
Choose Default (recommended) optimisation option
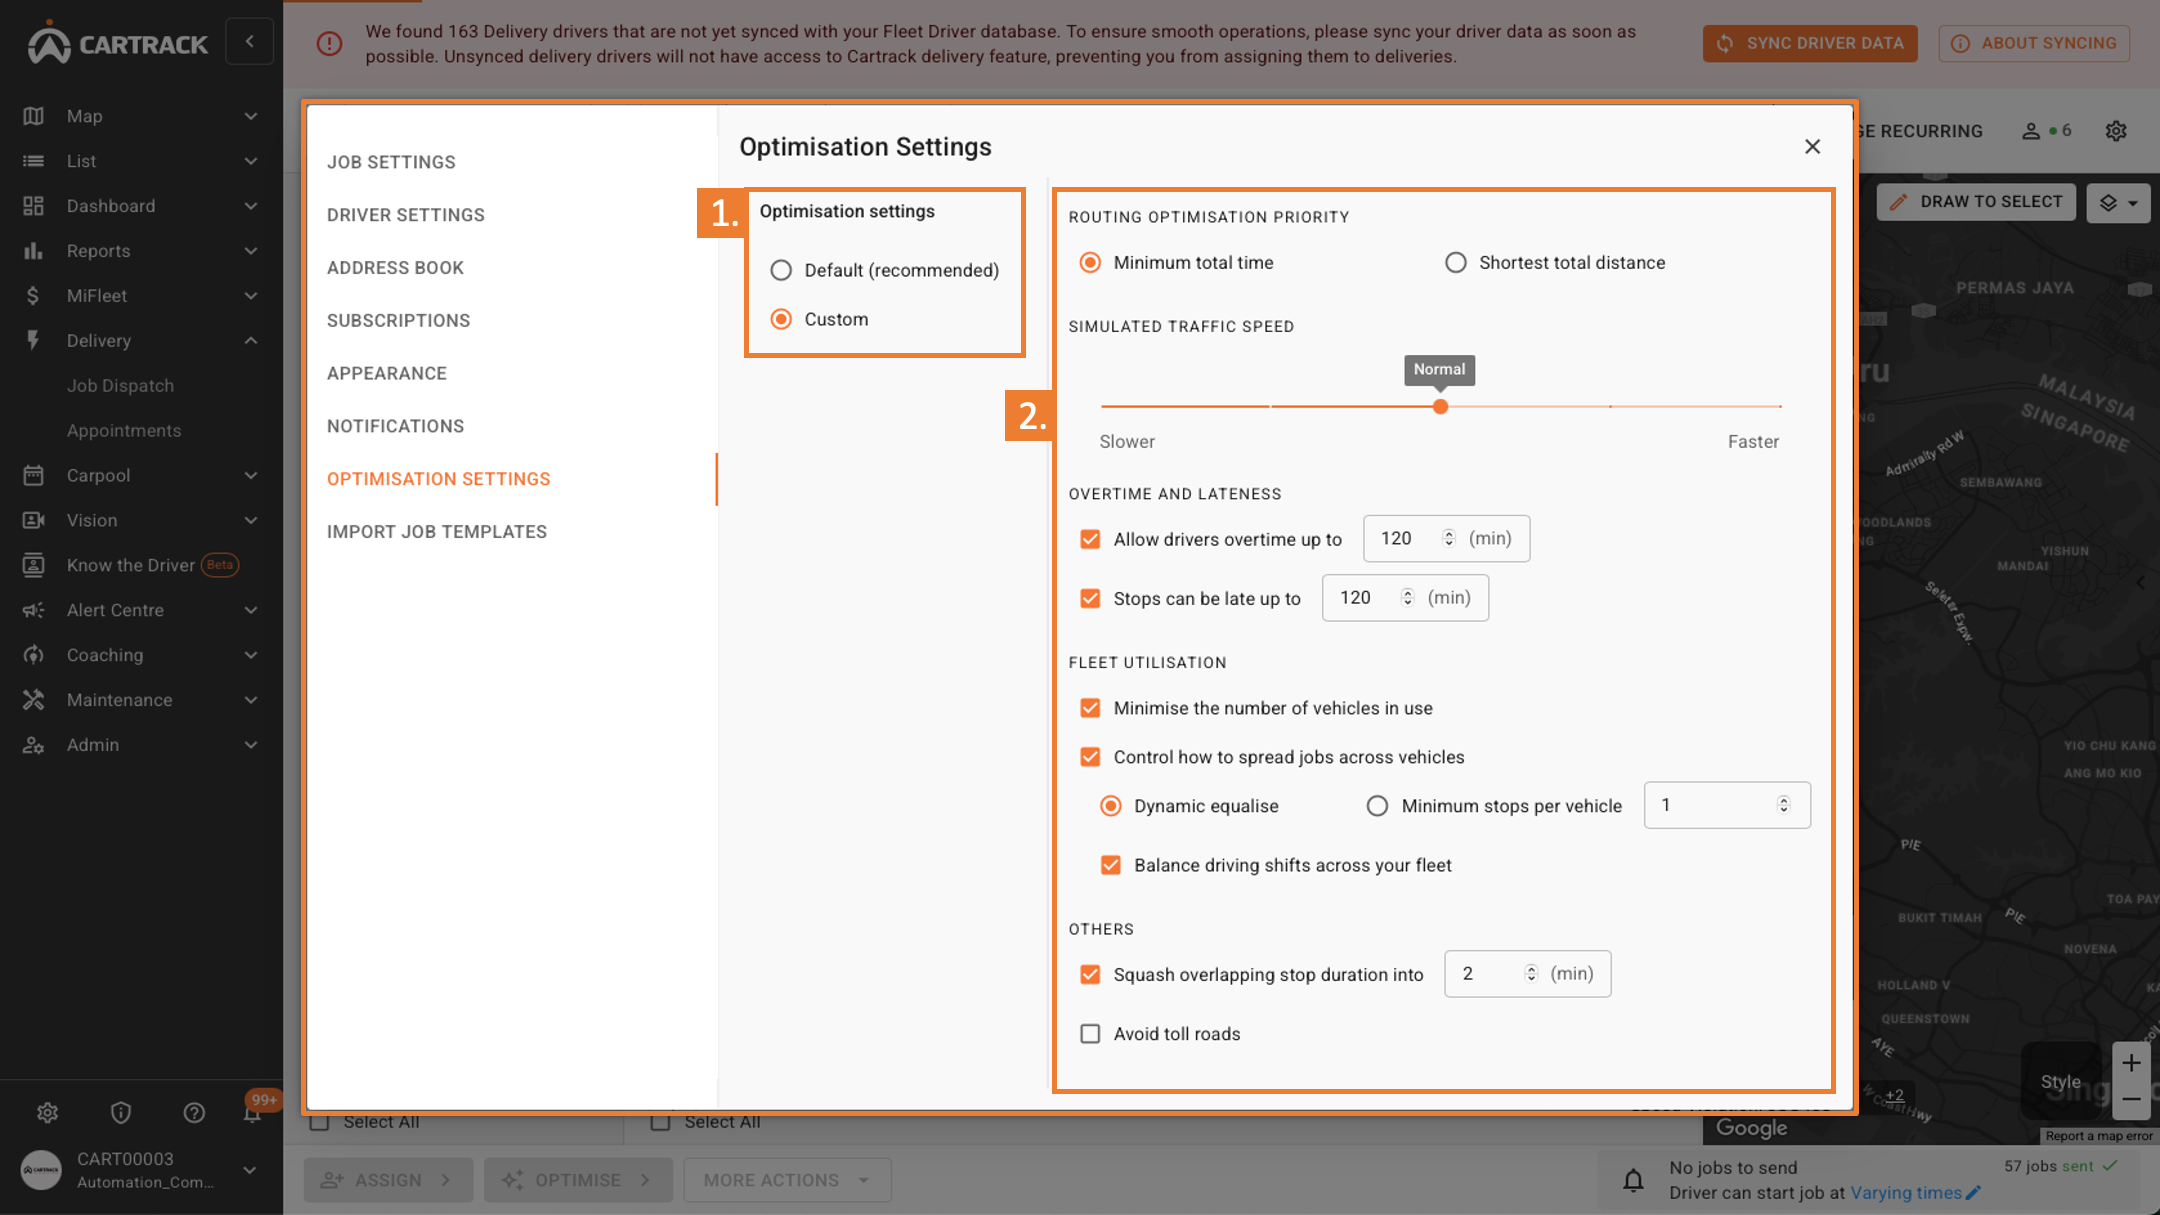pos(781,270)
